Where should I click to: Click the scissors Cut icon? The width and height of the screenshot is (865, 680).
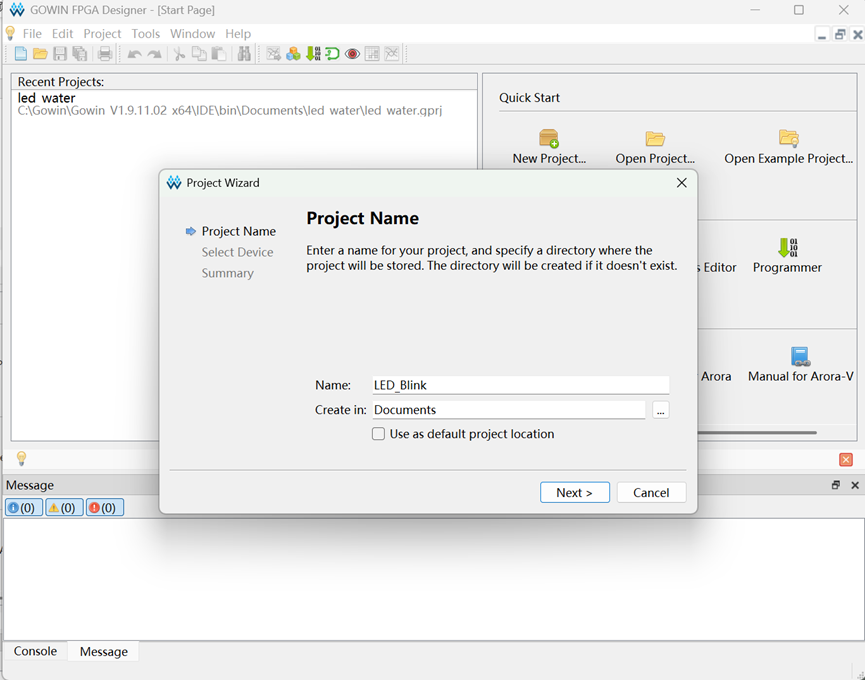[179, 53]
